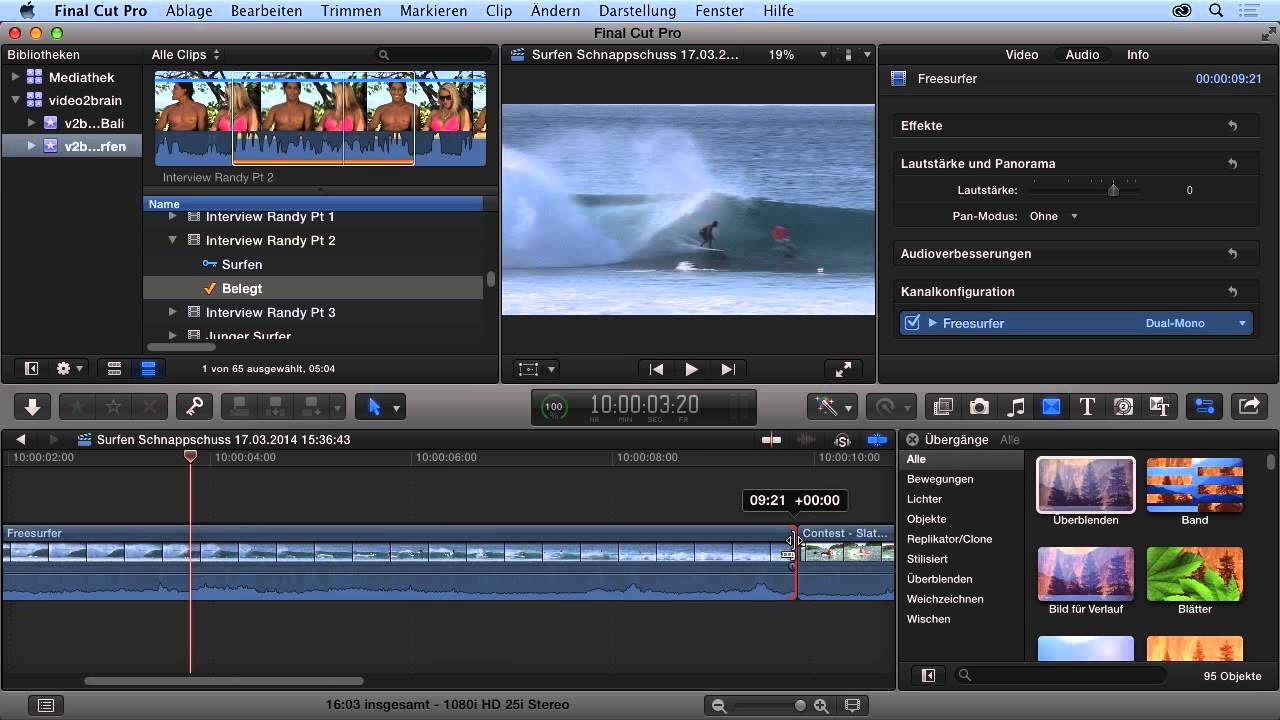This screenshot has width=1280, height=720.
Task: Open the Pan-Modus Ohne dropdown
Action: point(1054,216)
